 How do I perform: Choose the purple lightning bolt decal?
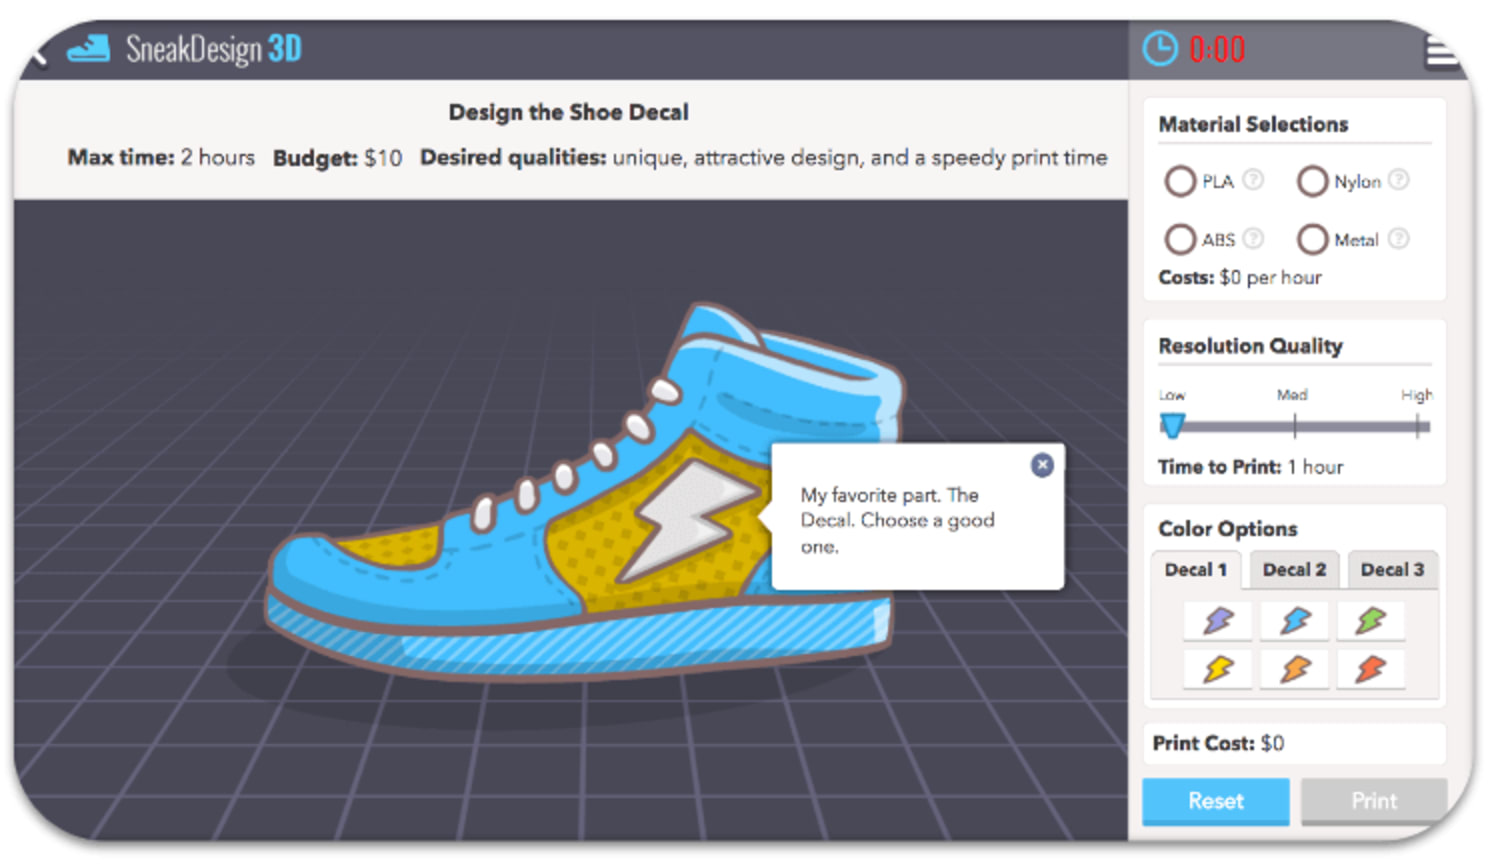(1217, 621)
